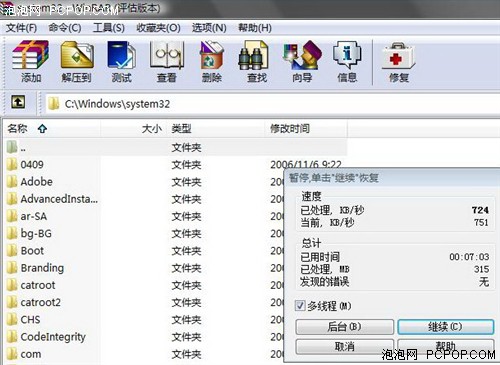Click the 测试 (Test) toolbar icon
The image size is (500, 365).
(x=121, y=55)
